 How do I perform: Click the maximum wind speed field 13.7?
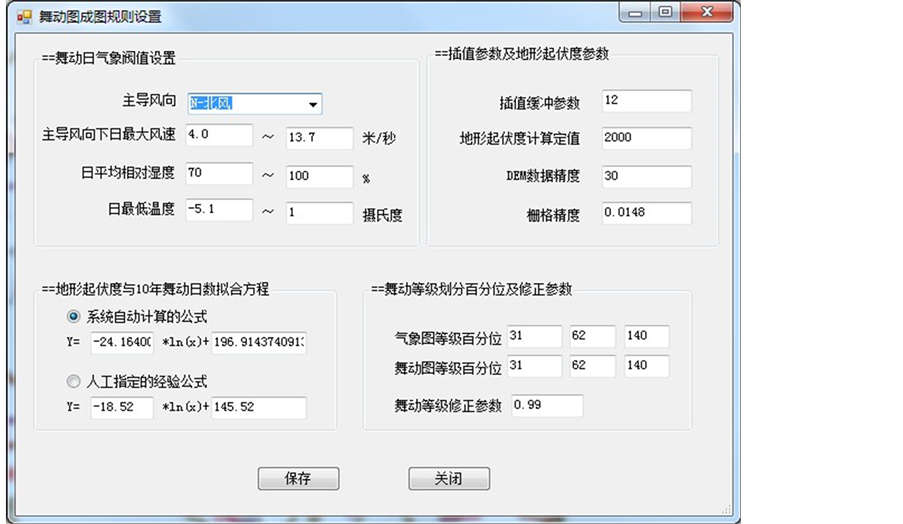click(318, 138)
